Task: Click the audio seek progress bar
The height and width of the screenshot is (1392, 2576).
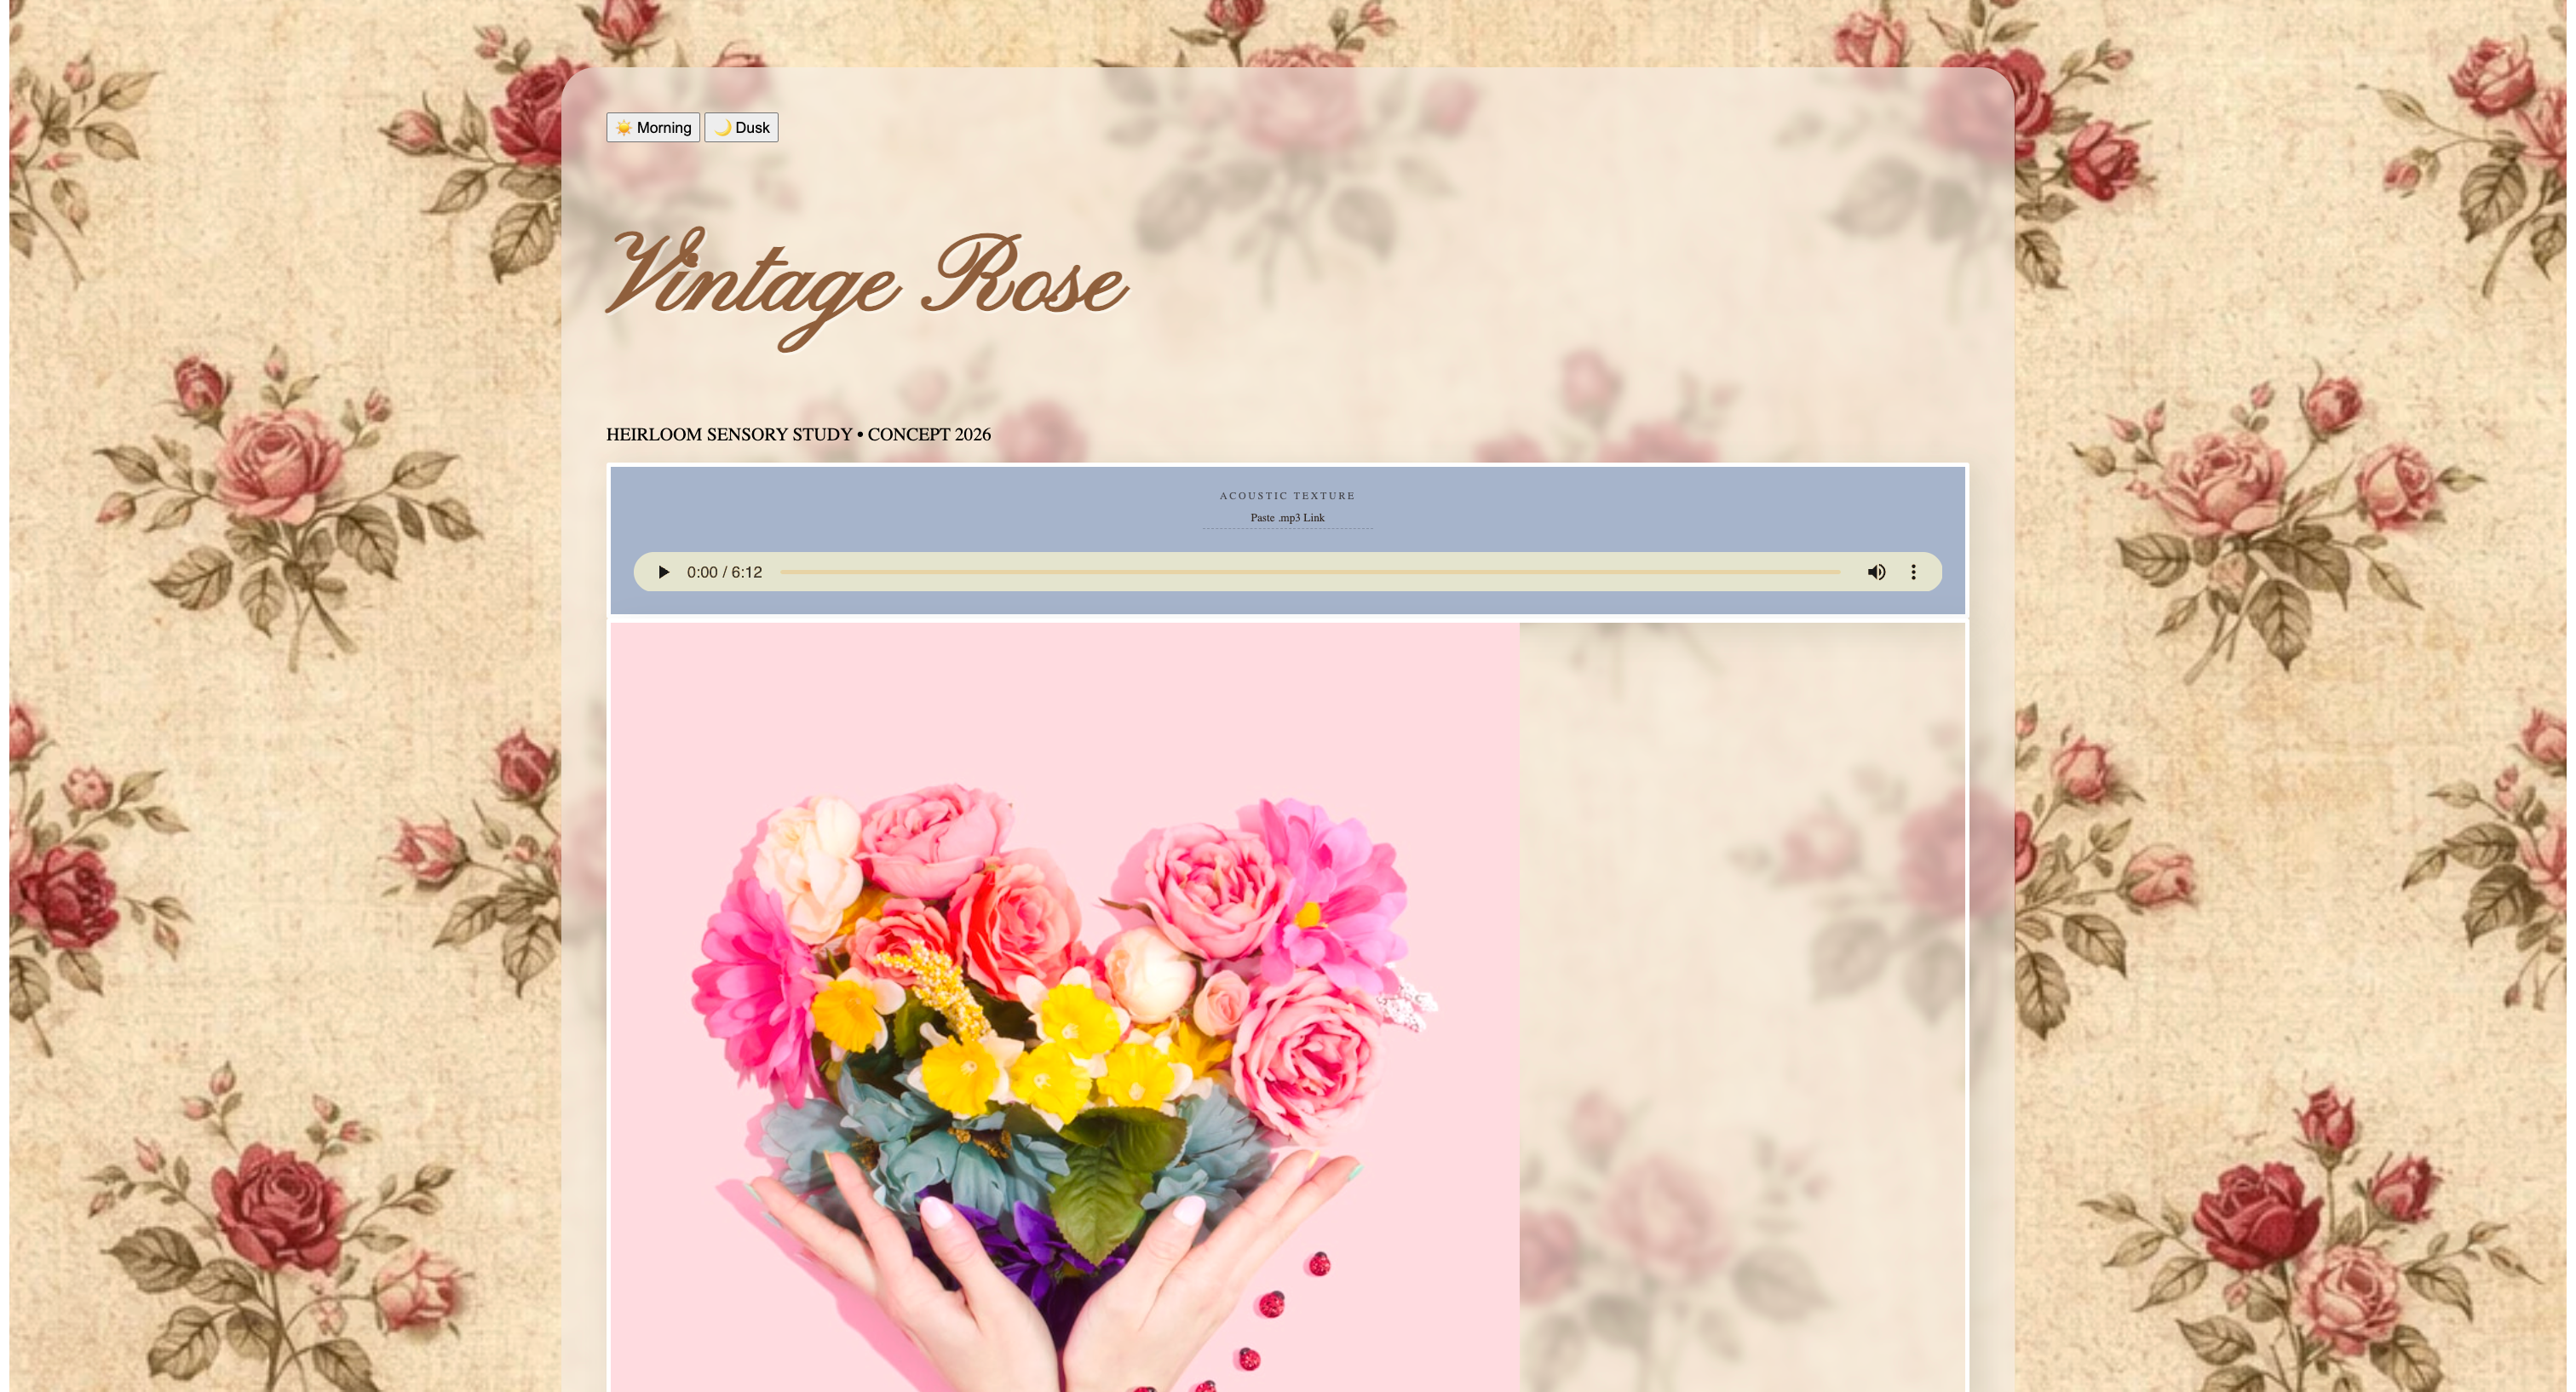Action: pyautogui.click(x=1310, y=572)
